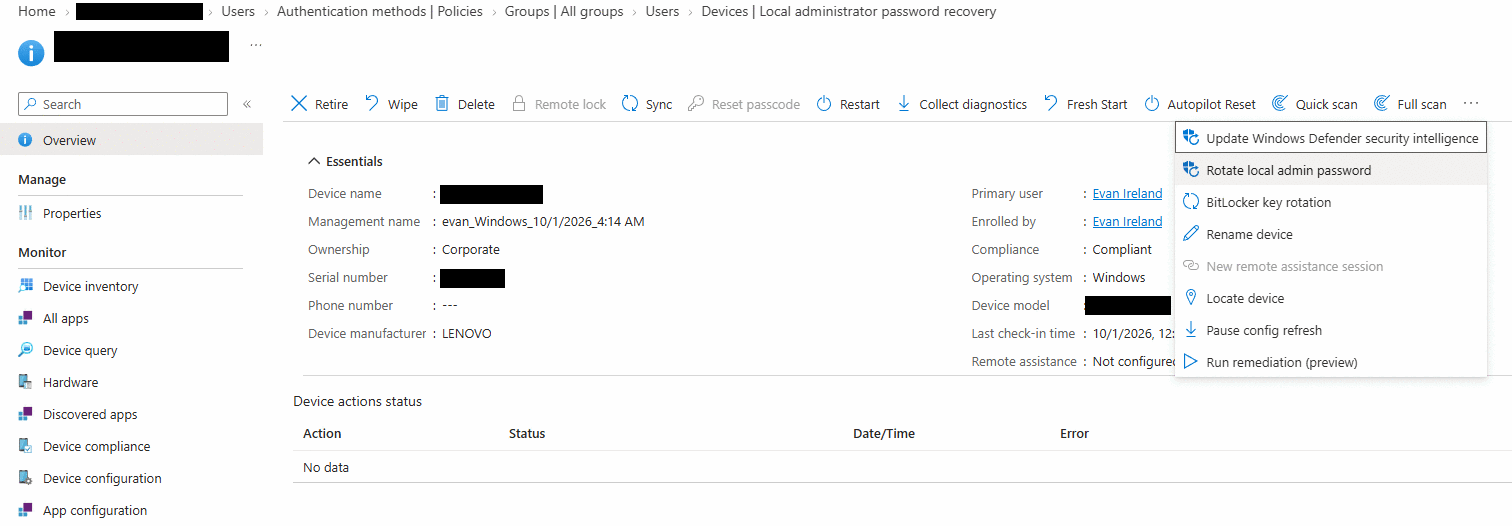This screenshot has width=1512, height=526.
Task: Open the toolbar more actions ellipsis
Action: click(x=1470, y=104)
